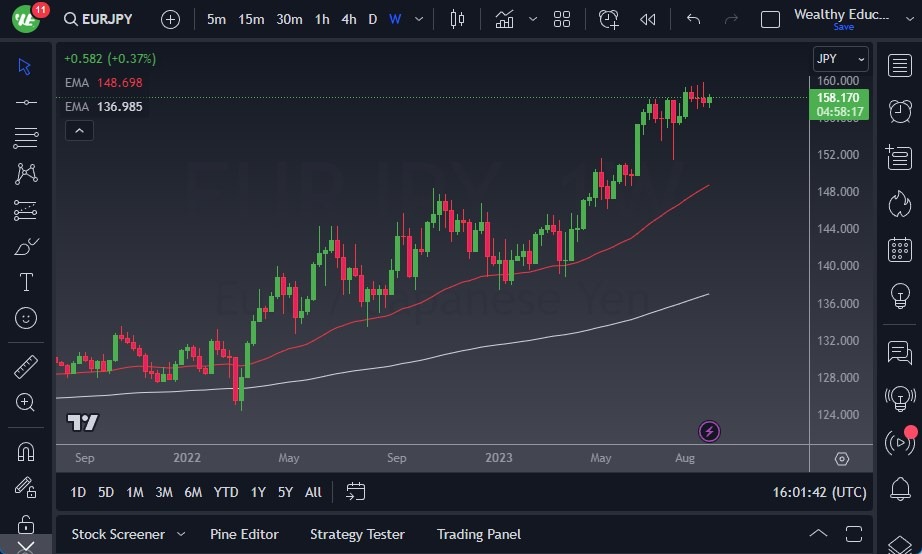Open the alerts alarm clock panel
Screen dimensions: 922x554
899,110
